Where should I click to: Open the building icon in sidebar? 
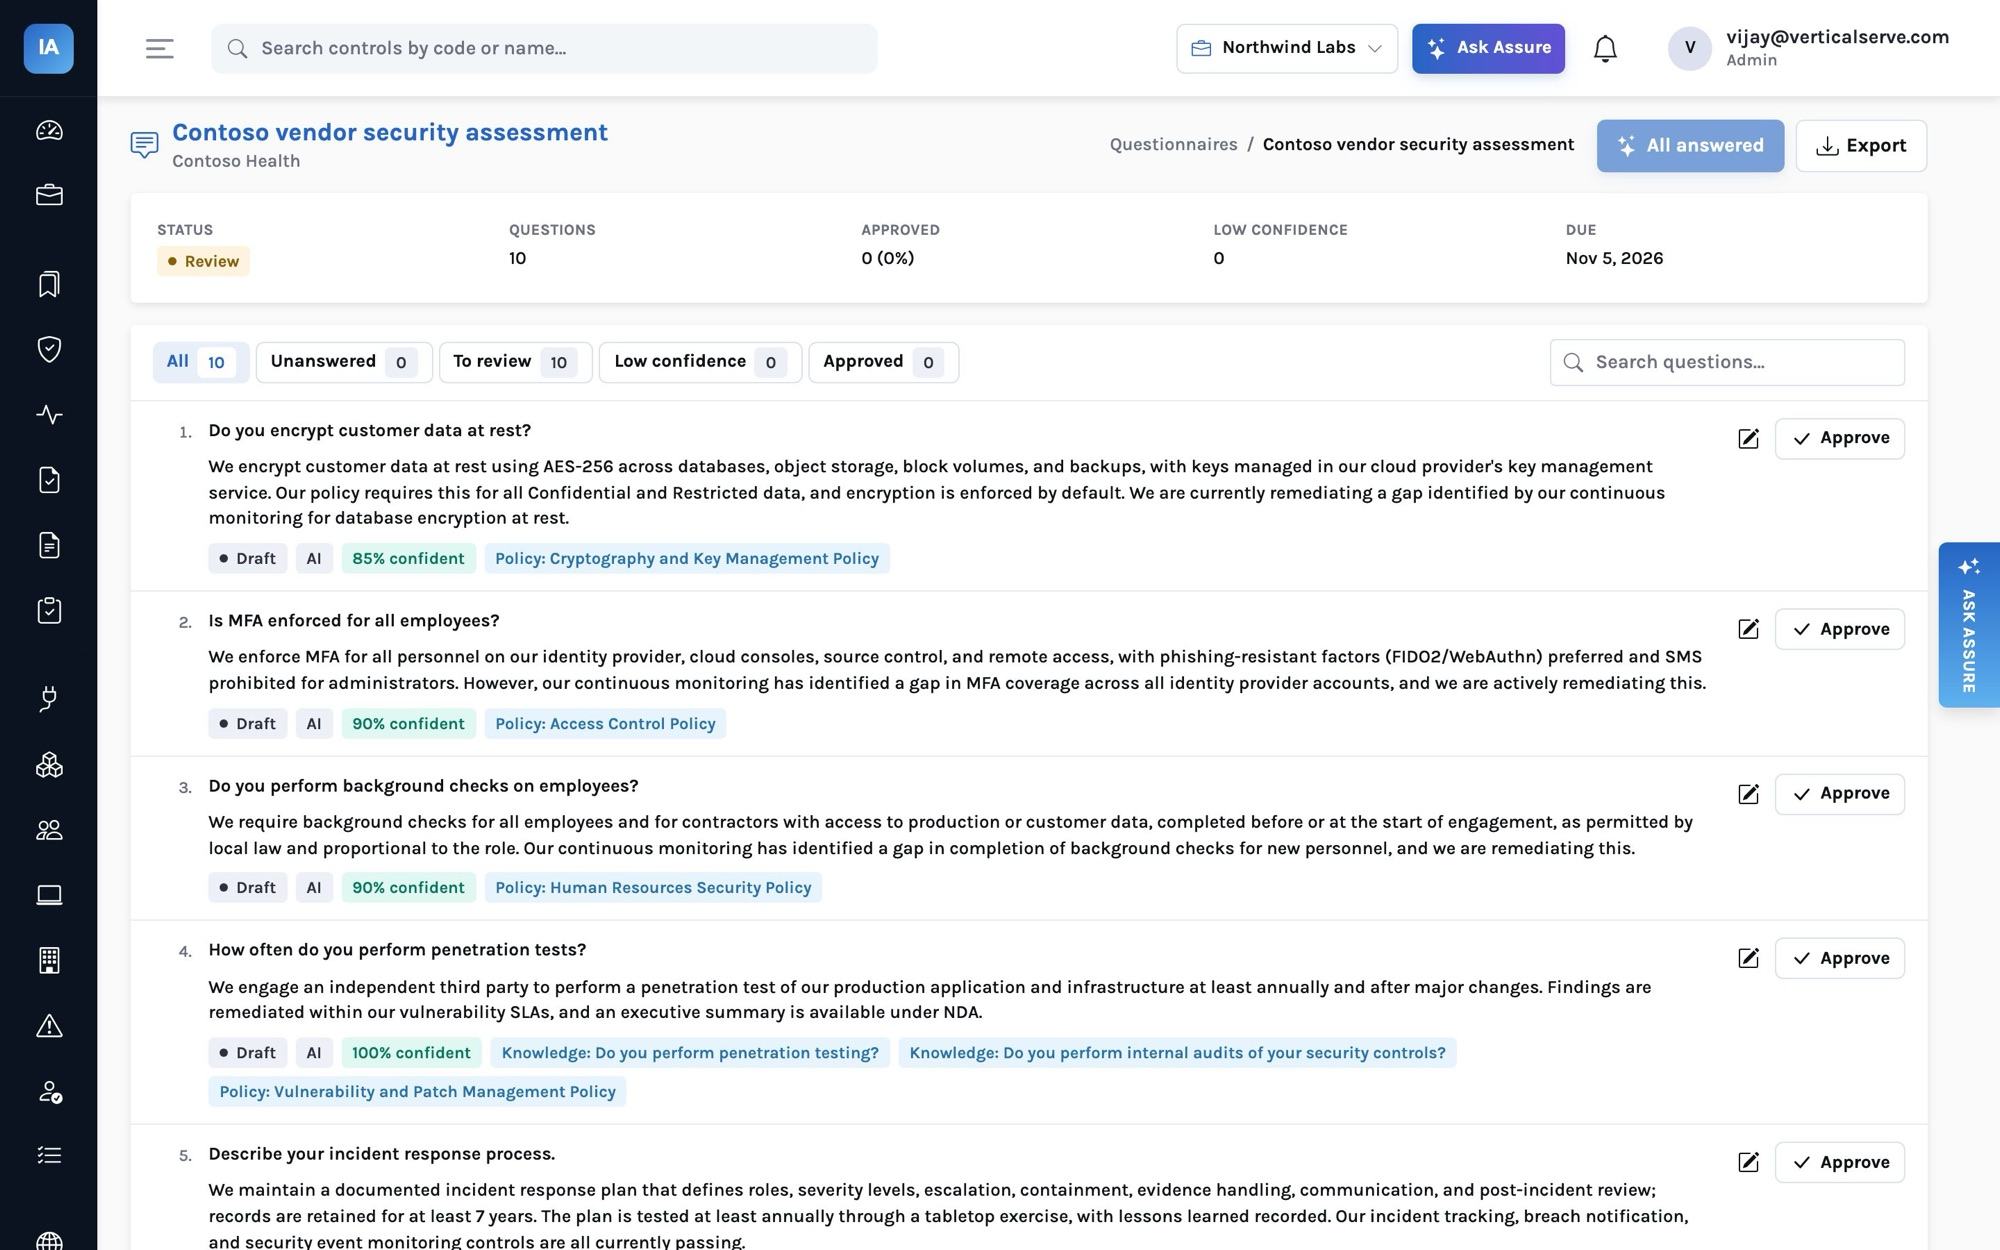pos(49,960)
